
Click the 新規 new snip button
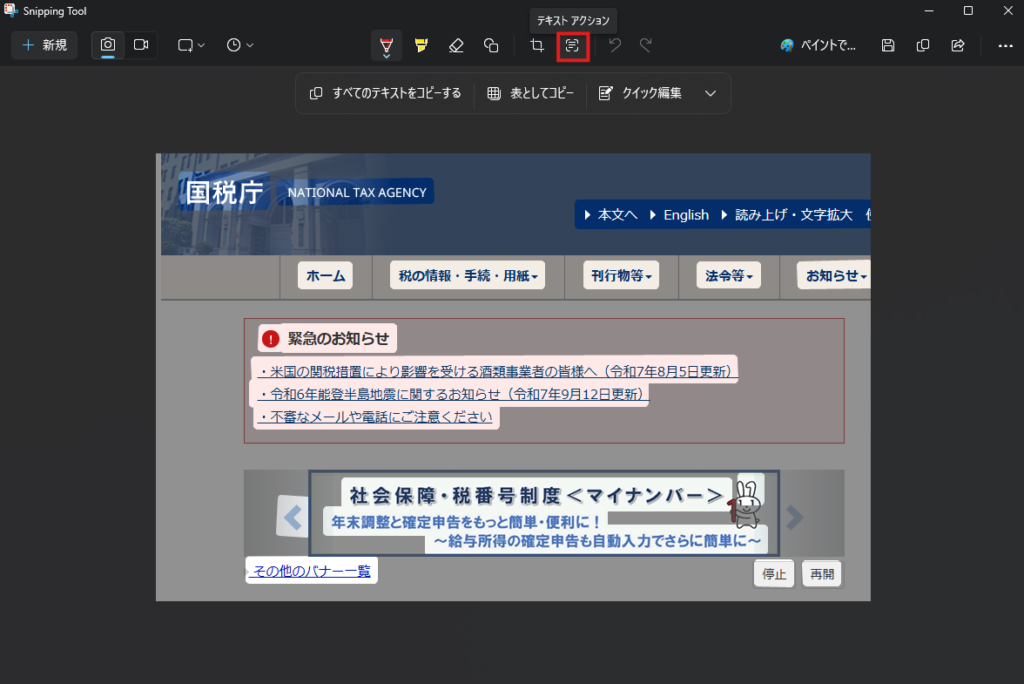(44, 45)
